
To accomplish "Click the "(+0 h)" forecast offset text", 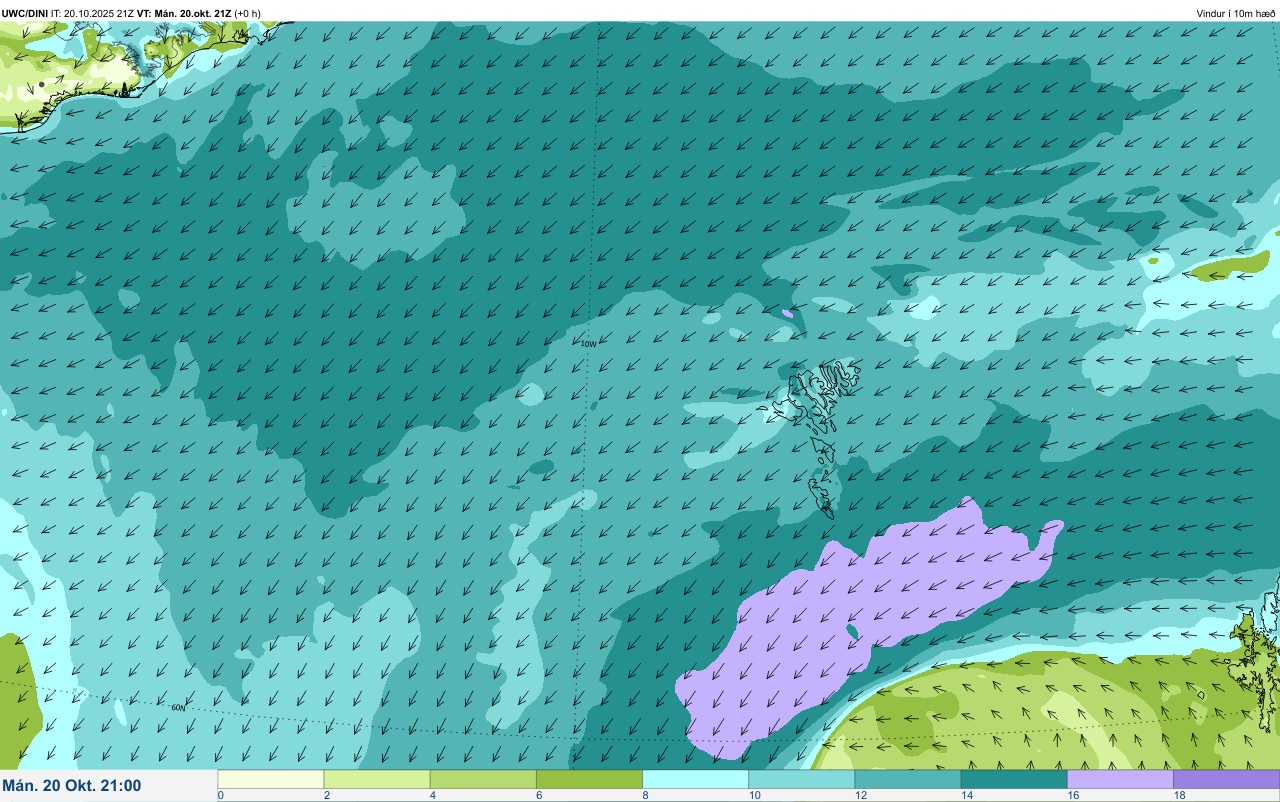I will pyautogui.click(x=248, y=13).
